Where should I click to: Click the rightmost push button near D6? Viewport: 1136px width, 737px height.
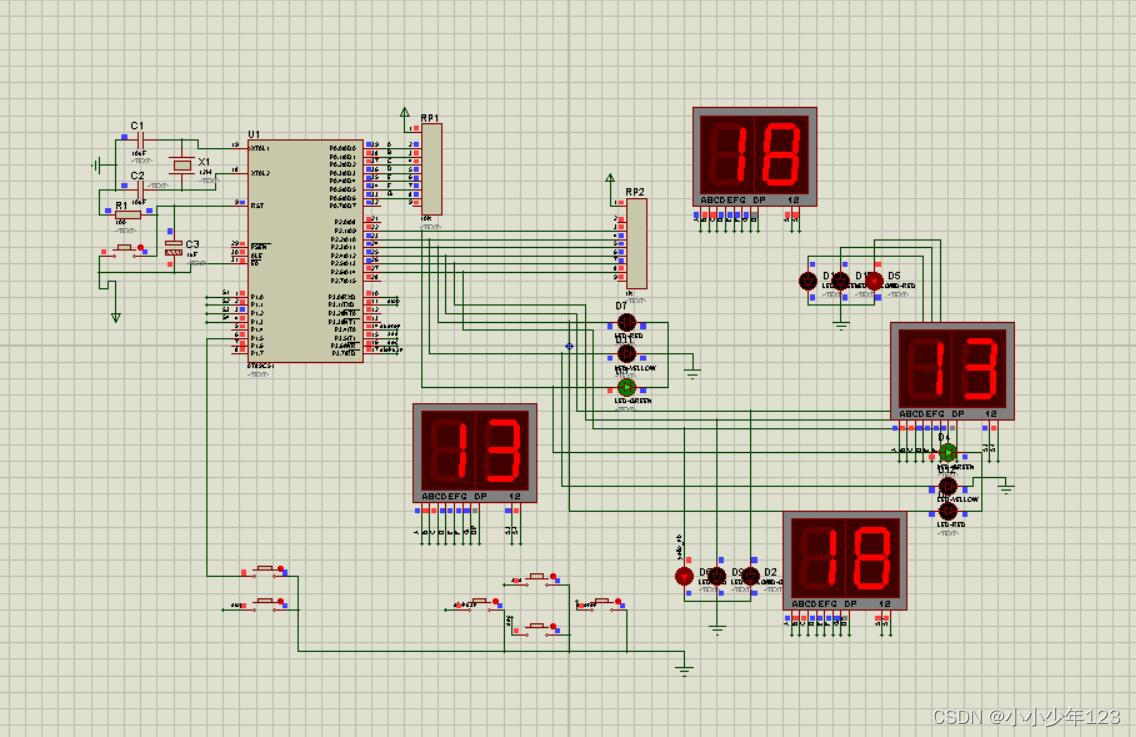tap(601, 603)
